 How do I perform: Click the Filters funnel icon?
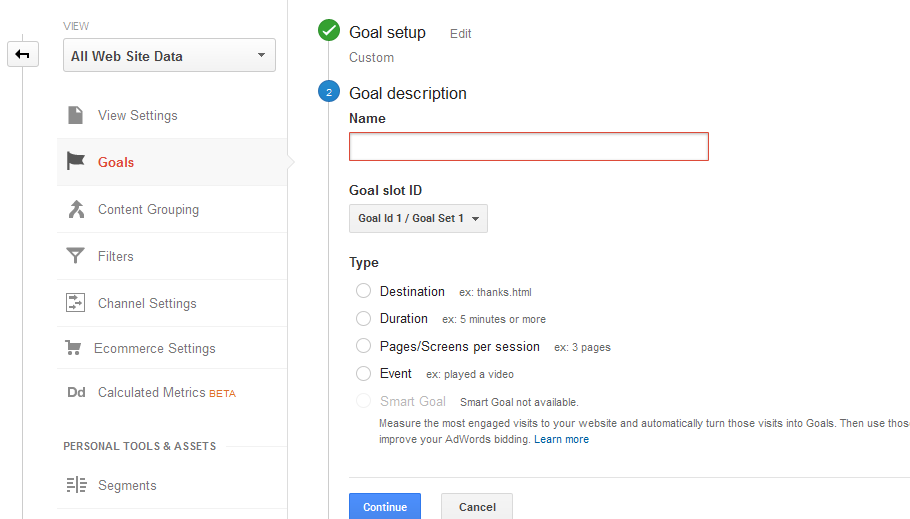[76, 256]
